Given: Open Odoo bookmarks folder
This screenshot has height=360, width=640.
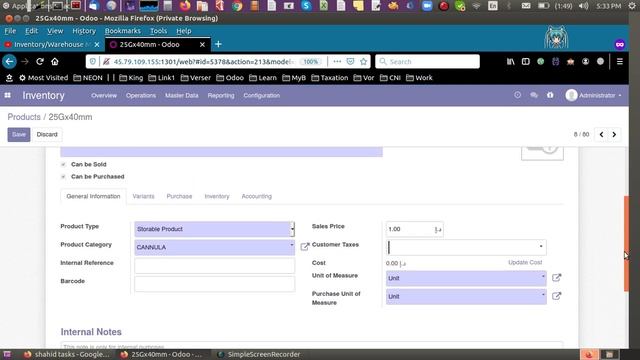Looking at the screenshot, I should click(x=230, y=78).
